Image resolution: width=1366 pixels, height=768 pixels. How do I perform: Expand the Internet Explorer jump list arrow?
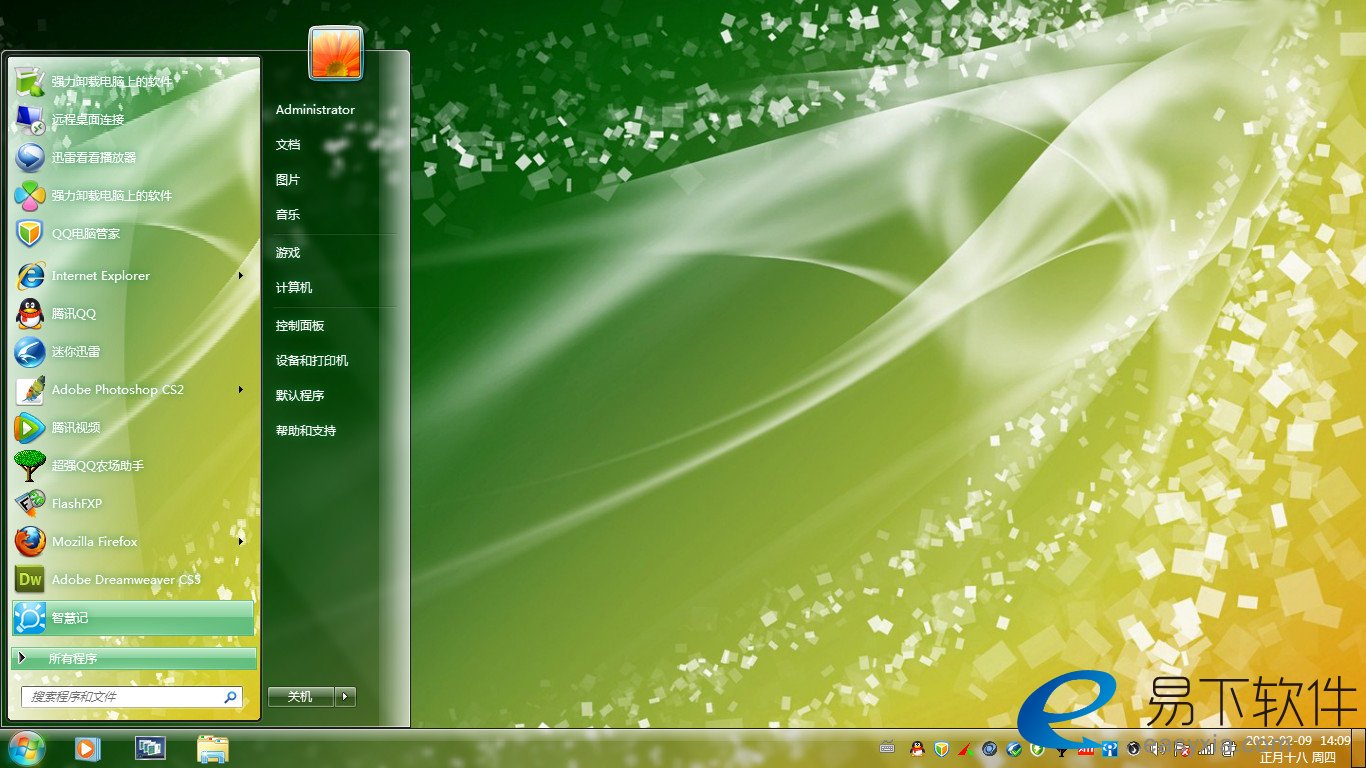[x=241, y=276]
